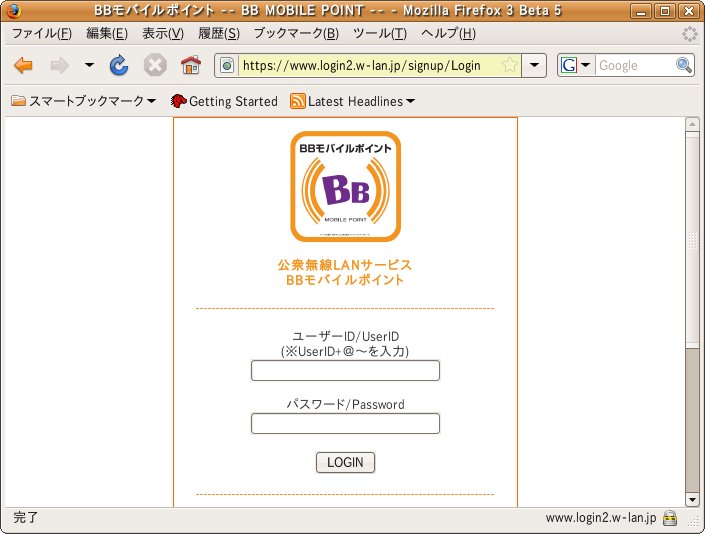Click the 完了 status text
The image size is (705, 534).
click(x=26, y=517)
